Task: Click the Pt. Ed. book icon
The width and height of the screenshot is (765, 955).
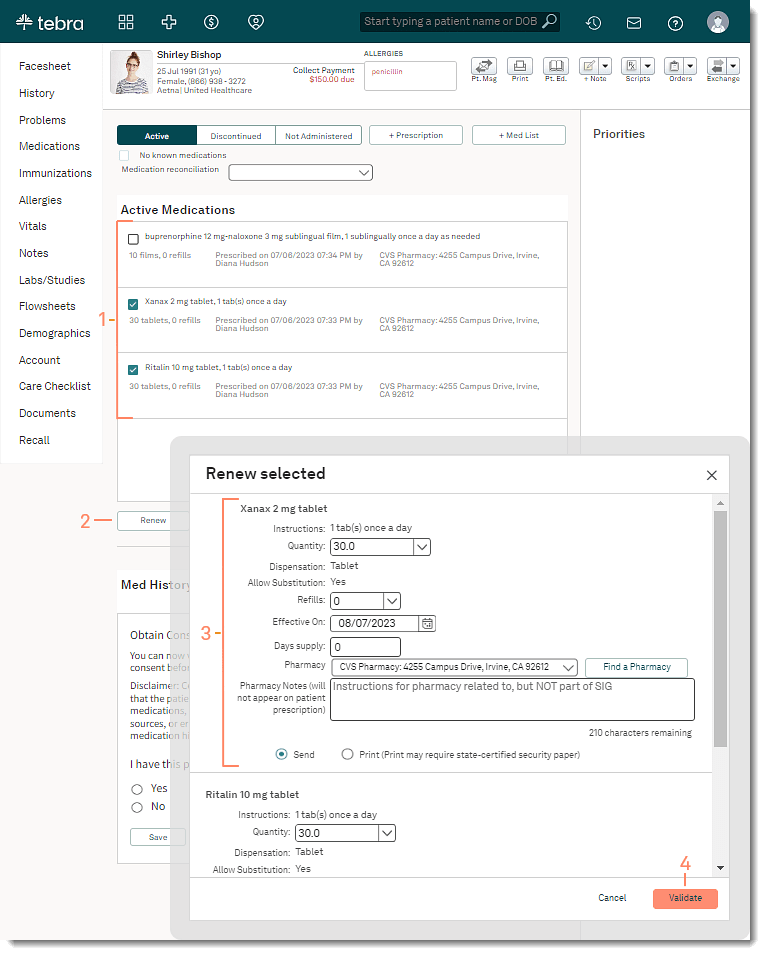Action: coord(556,66)
